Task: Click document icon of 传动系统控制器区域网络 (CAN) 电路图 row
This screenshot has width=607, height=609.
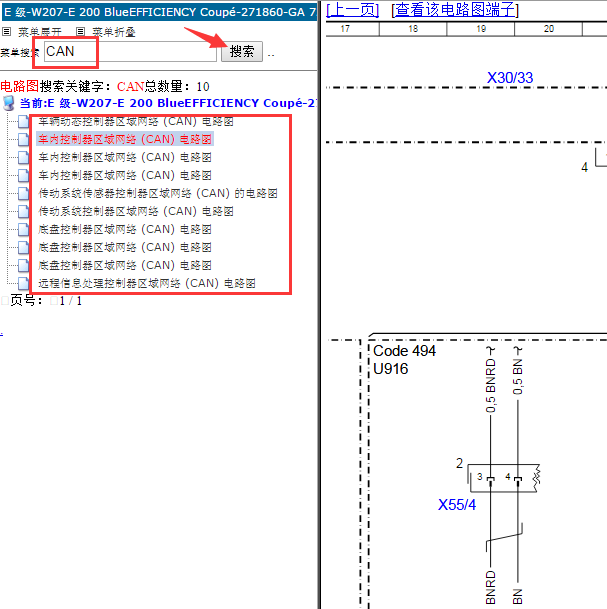Action: tap(24, 211)
